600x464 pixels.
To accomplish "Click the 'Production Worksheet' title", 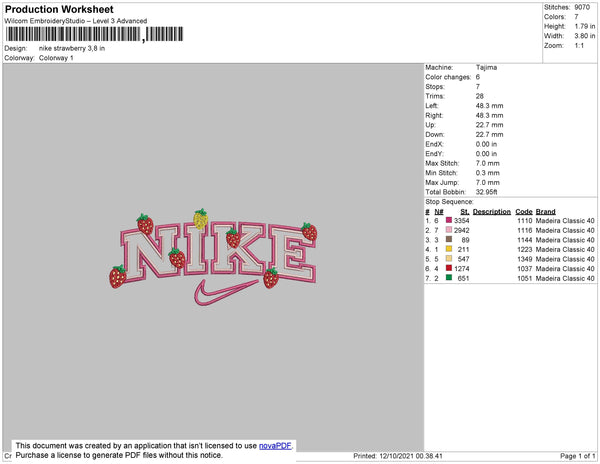I will pos(59,10).
